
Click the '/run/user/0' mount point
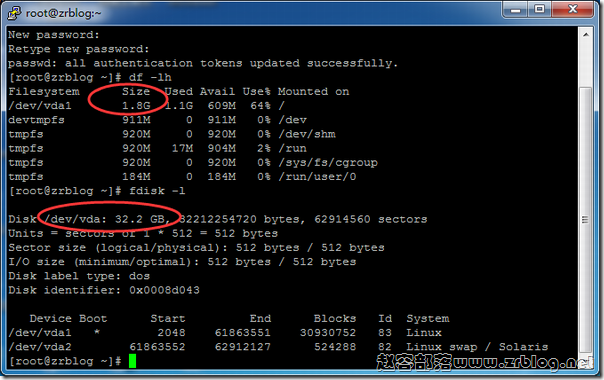(x=317, y=177)
